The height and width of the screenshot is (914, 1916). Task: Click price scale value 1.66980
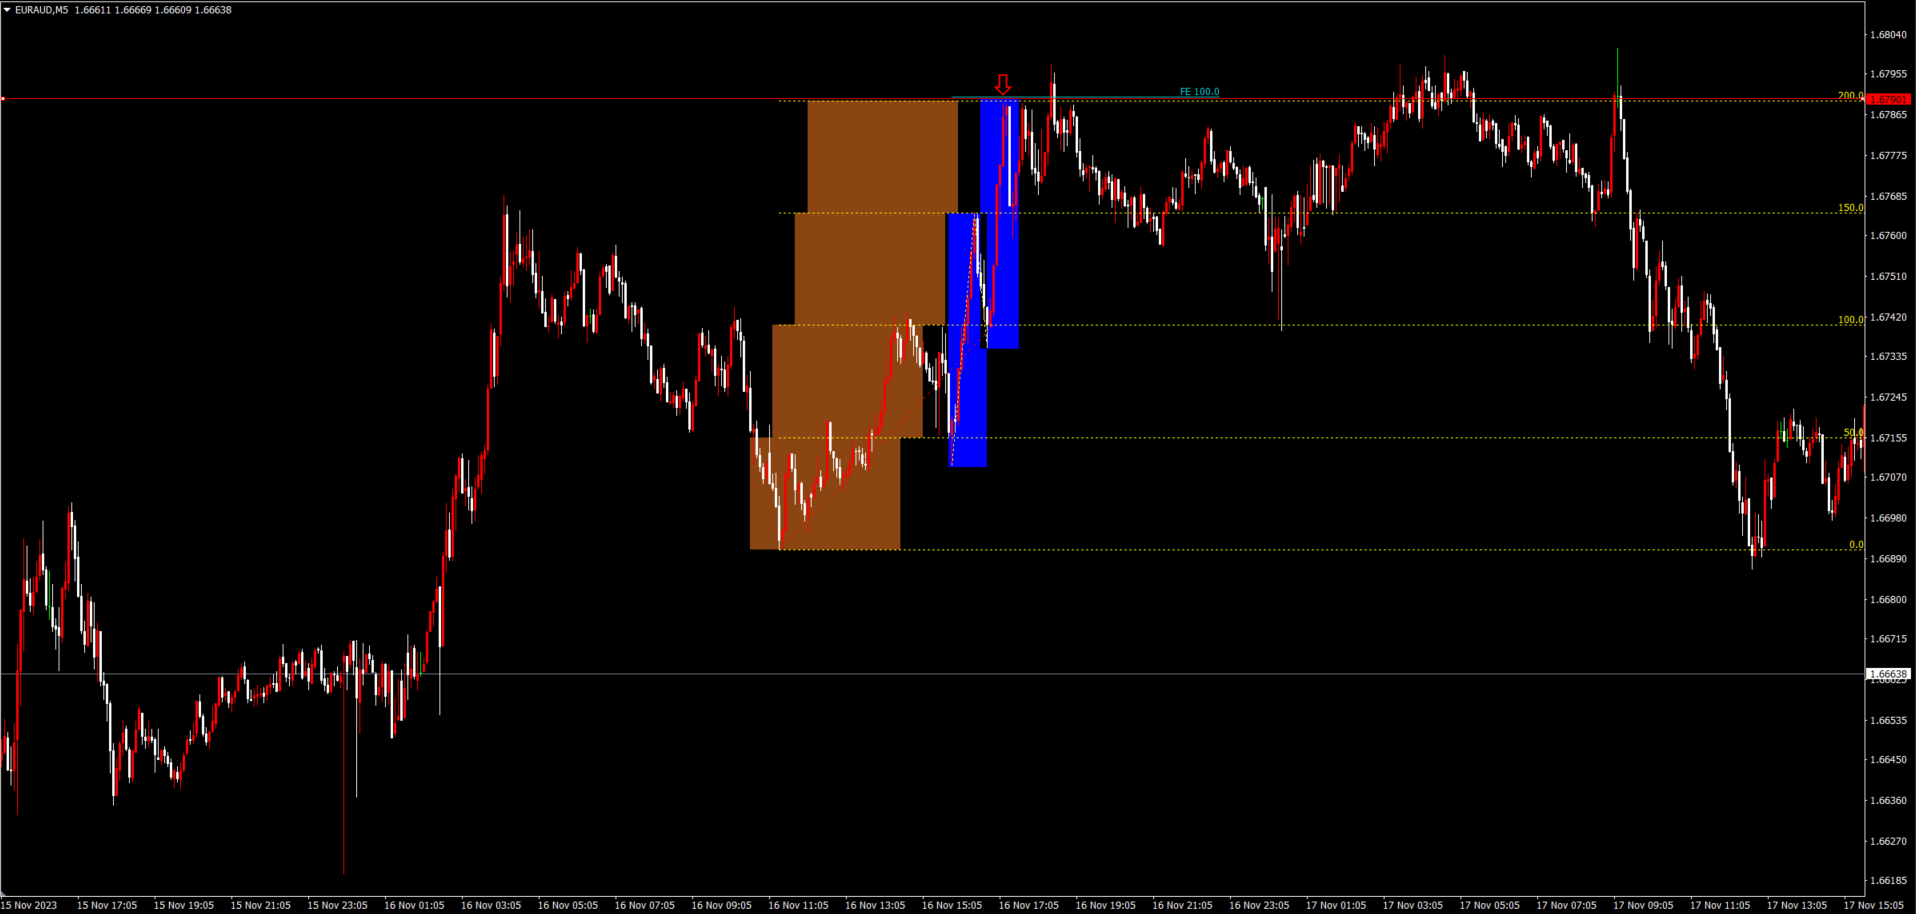click(1888, 518)
